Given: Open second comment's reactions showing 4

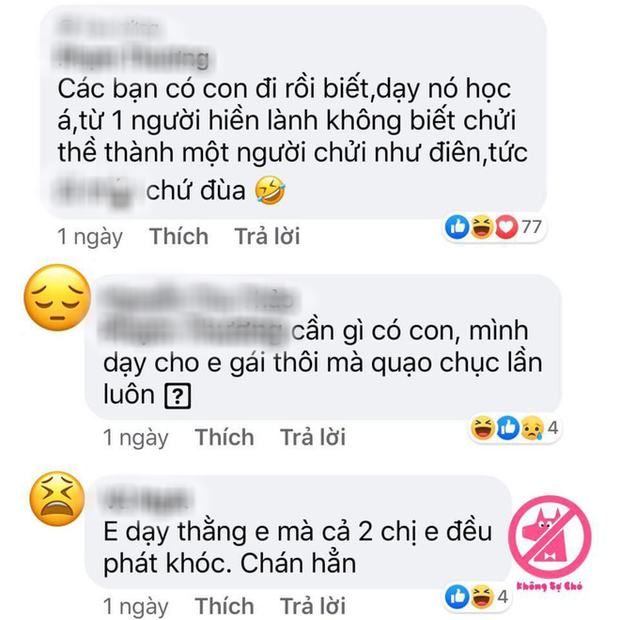Looking at the screenshot, I should pyautogui.click(x=515, y=428).
